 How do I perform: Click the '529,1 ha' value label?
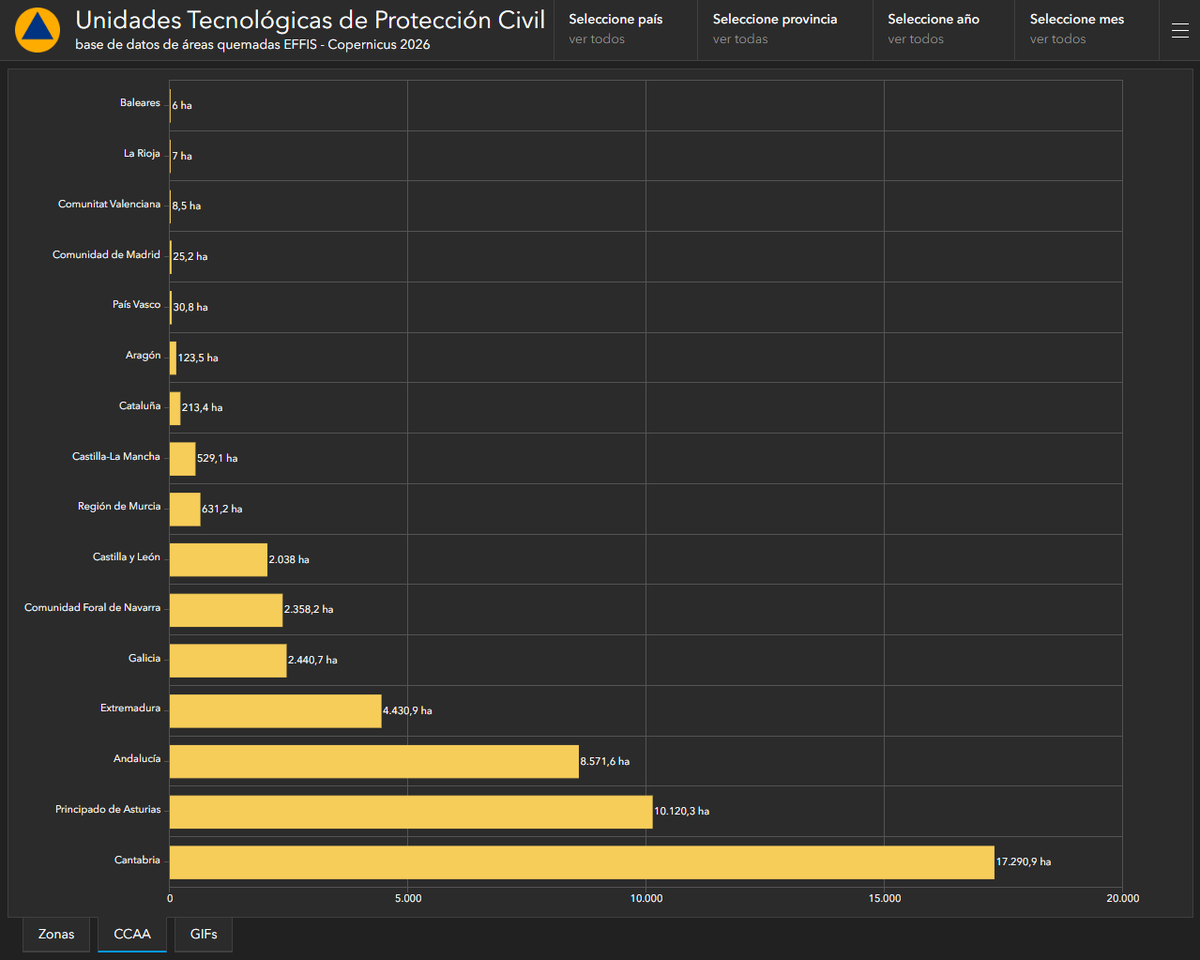(218, 458)
